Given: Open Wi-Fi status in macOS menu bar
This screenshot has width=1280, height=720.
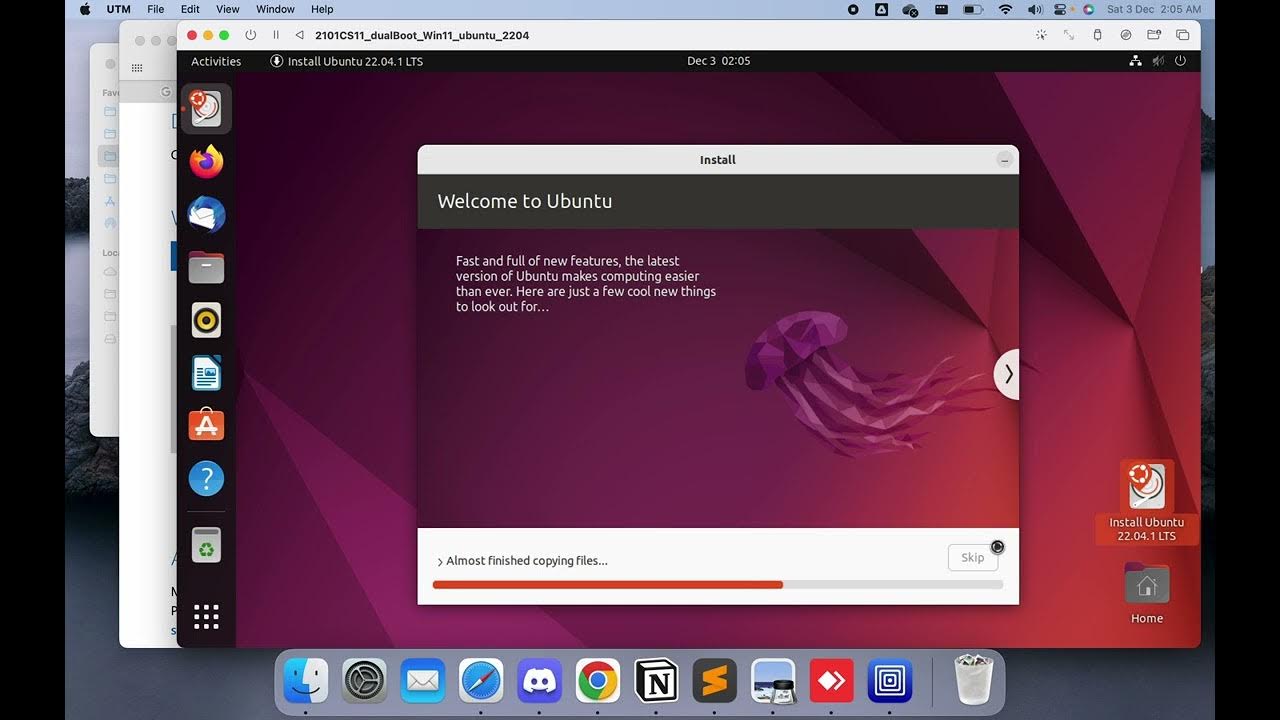Looking at the screenshot, I should point(1005,9).
